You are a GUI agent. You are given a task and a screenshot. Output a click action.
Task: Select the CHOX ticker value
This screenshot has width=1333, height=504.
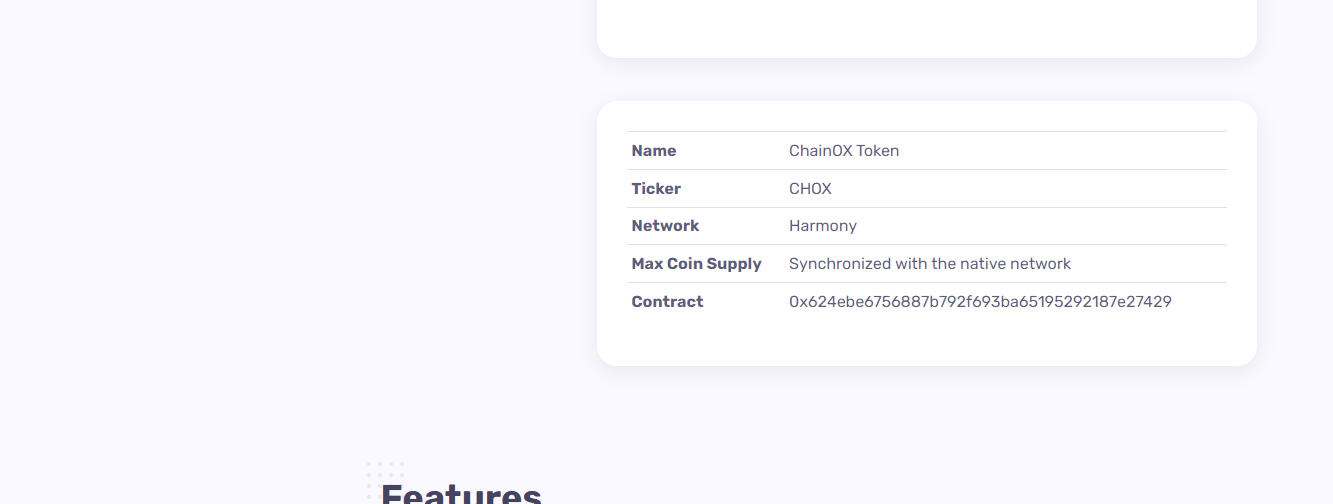coord(810,189)
